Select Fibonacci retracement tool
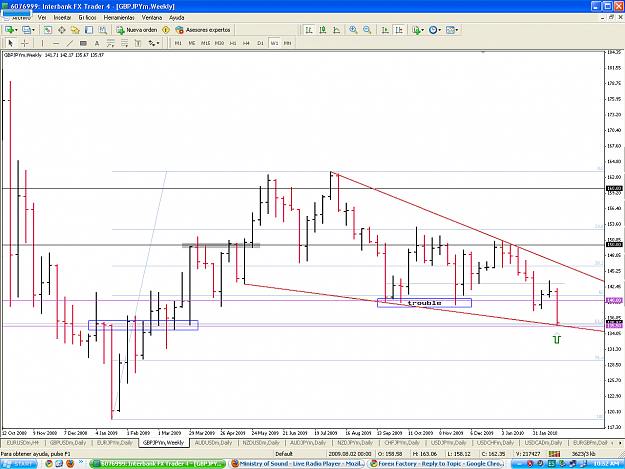625x469 pixels. pyautogui.click(x=124, y=43)
